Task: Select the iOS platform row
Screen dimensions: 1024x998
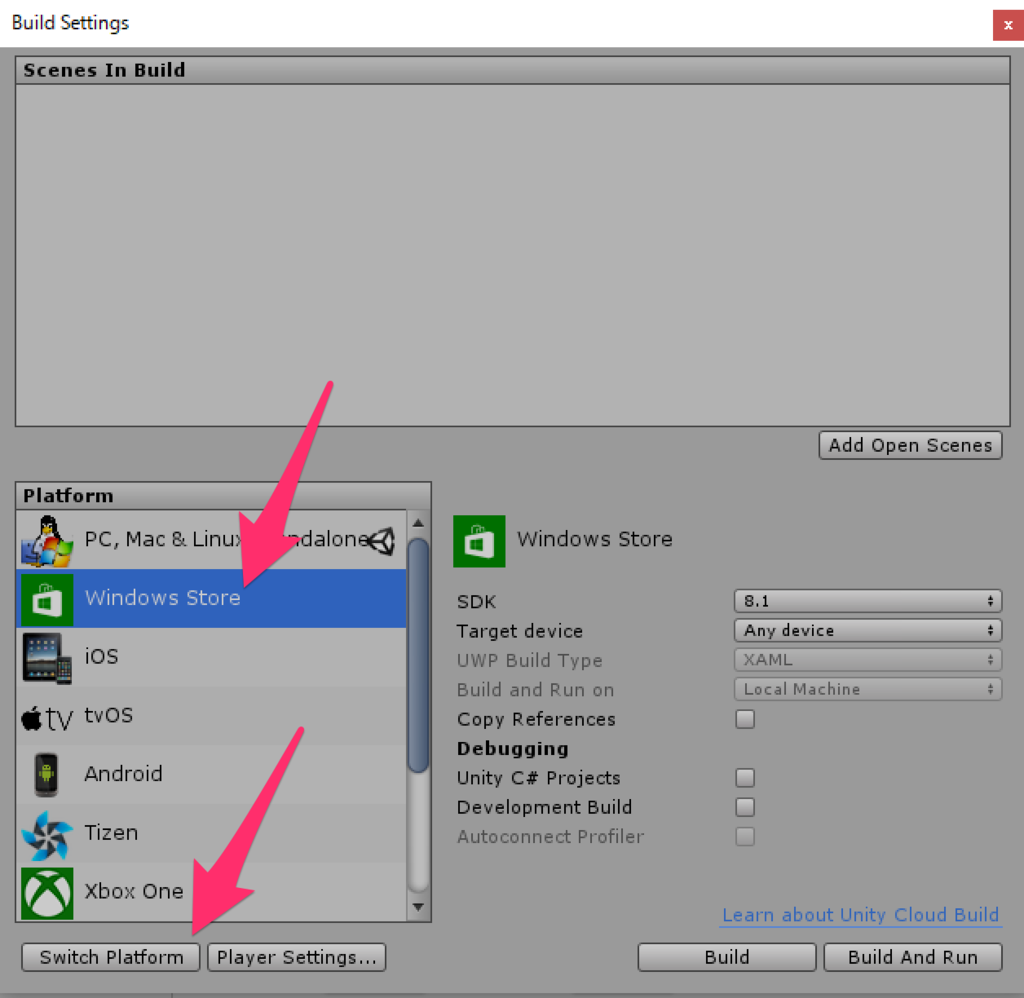Action: click(211, 657)
